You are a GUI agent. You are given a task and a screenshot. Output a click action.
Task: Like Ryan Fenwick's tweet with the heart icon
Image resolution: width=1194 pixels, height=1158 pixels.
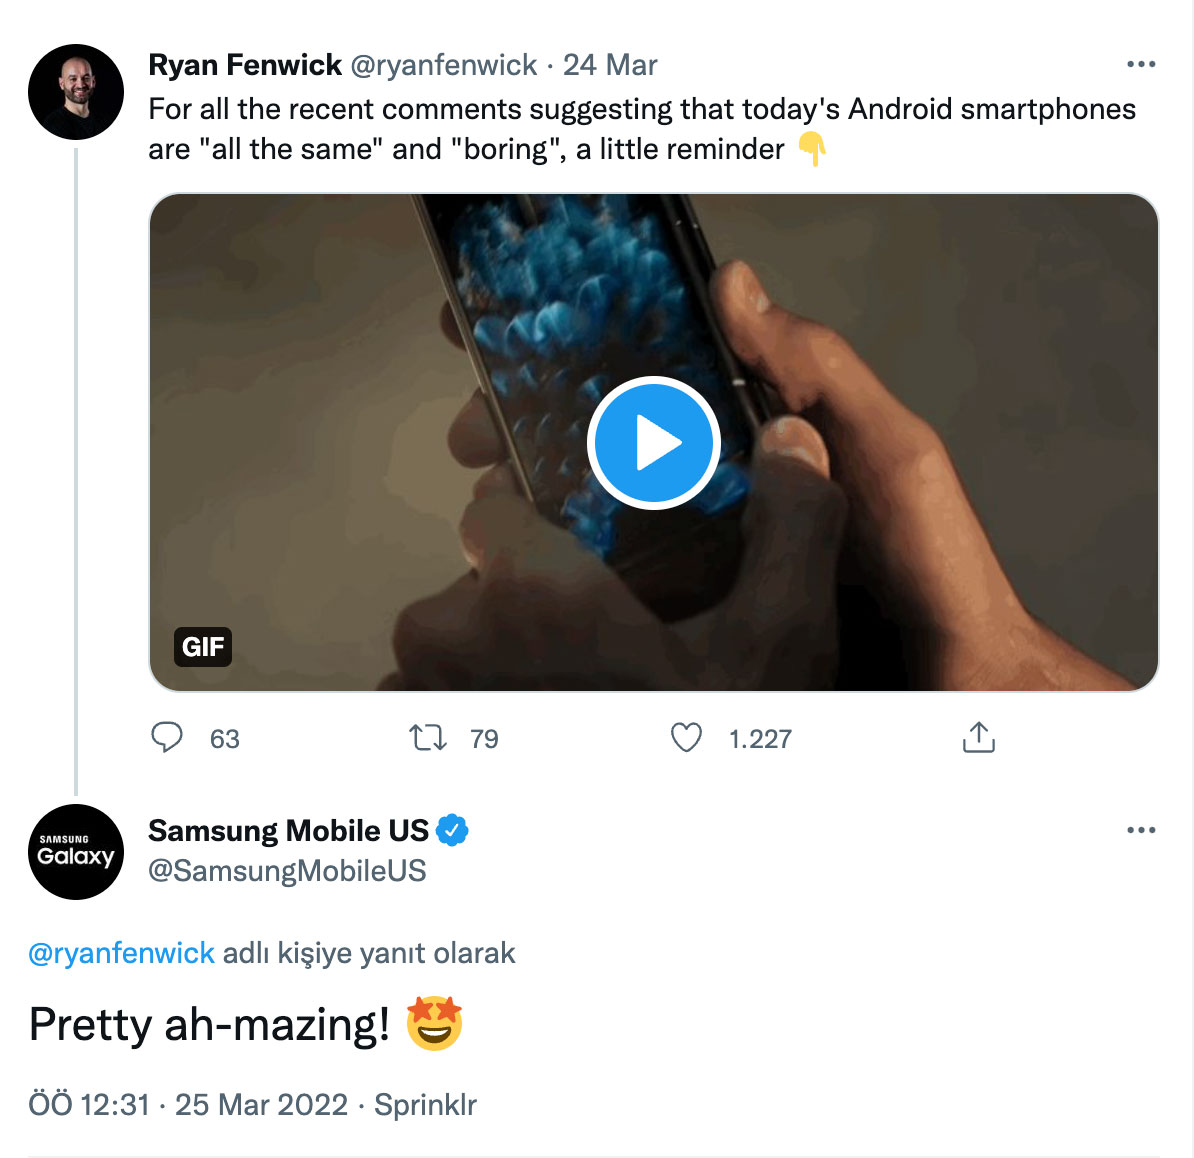(686, 738)
